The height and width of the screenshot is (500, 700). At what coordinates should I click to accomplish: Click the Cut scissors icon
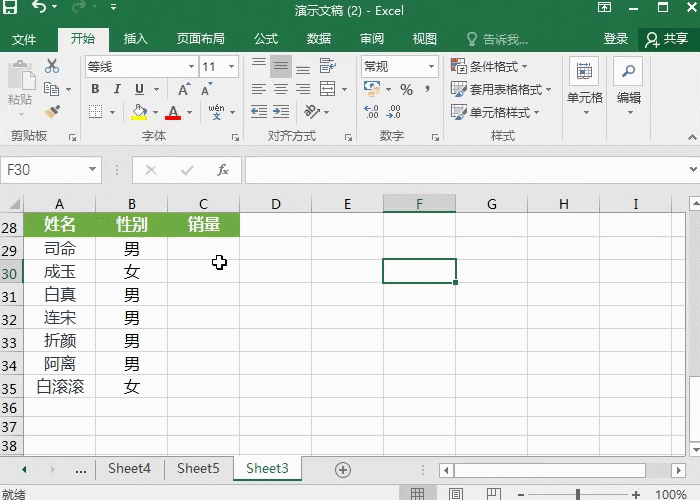point(52,66)
